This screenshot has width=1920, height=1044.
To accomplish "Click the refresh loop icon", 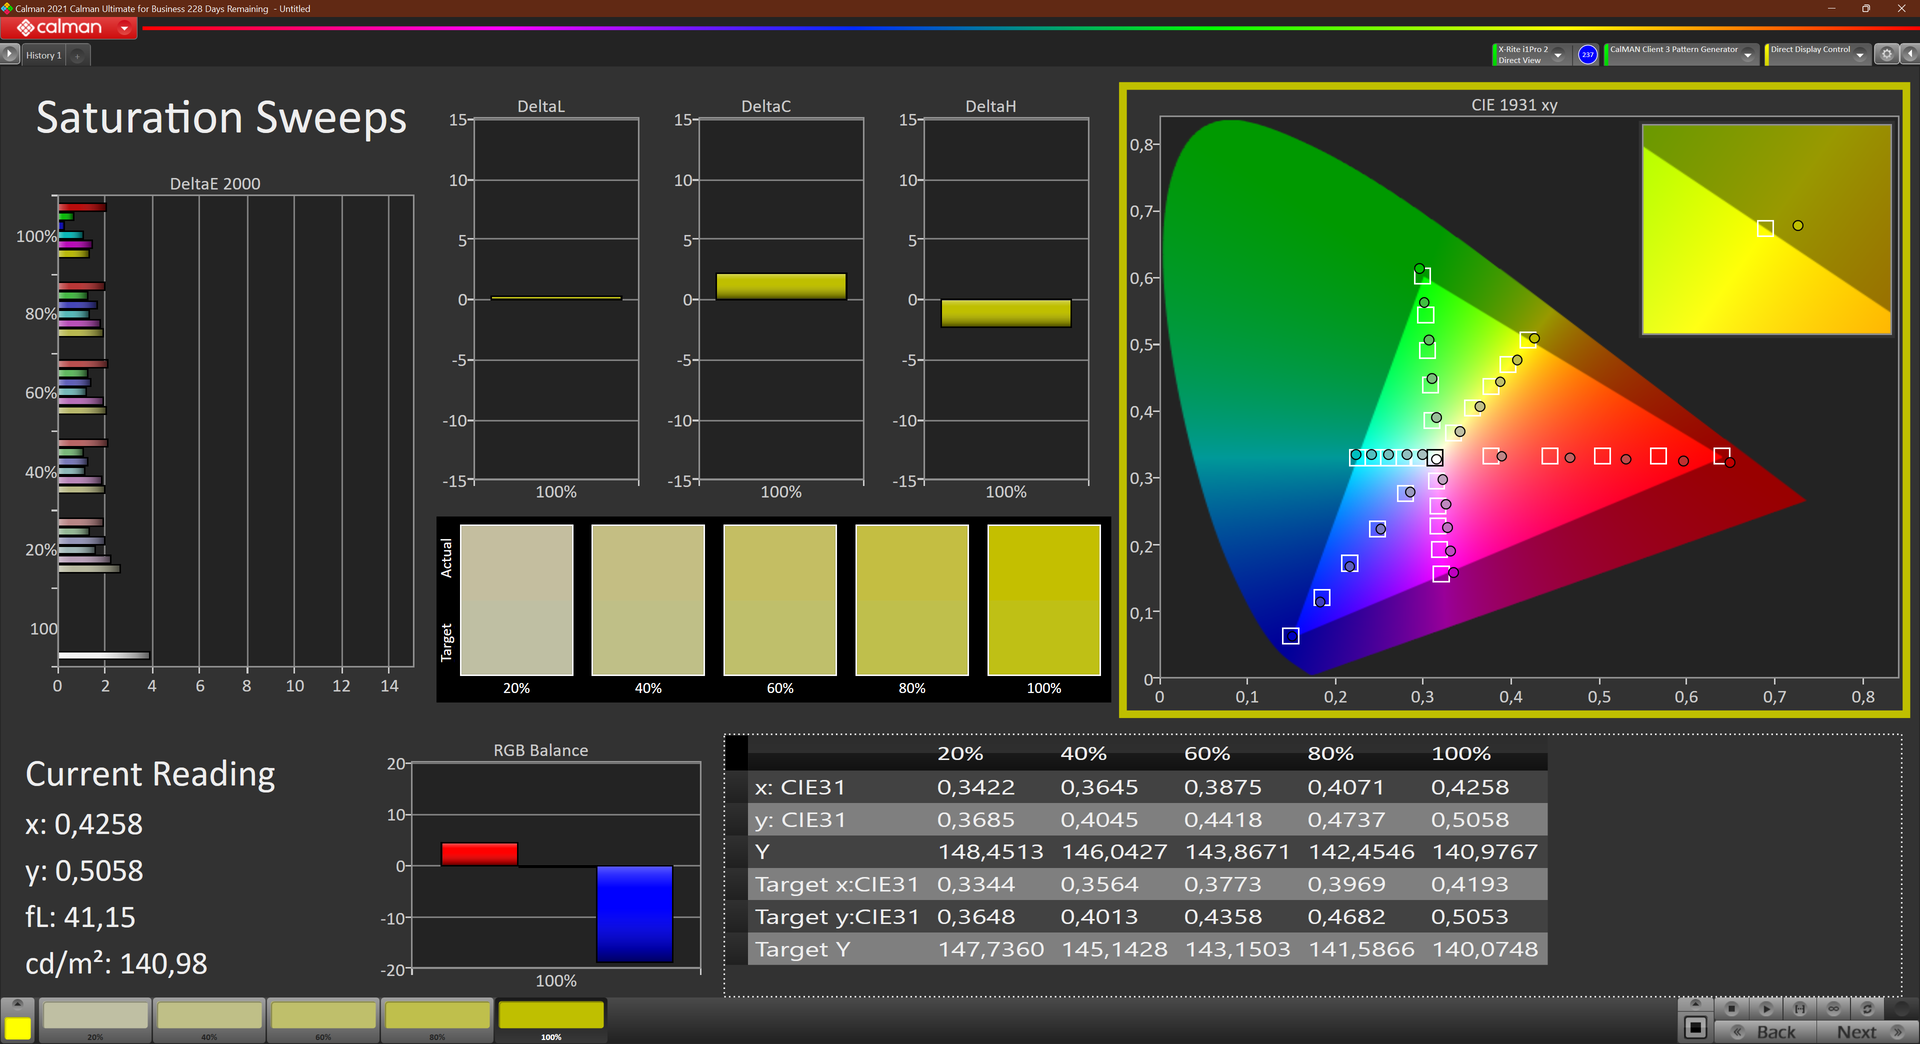I will tap(1867, 1008).
